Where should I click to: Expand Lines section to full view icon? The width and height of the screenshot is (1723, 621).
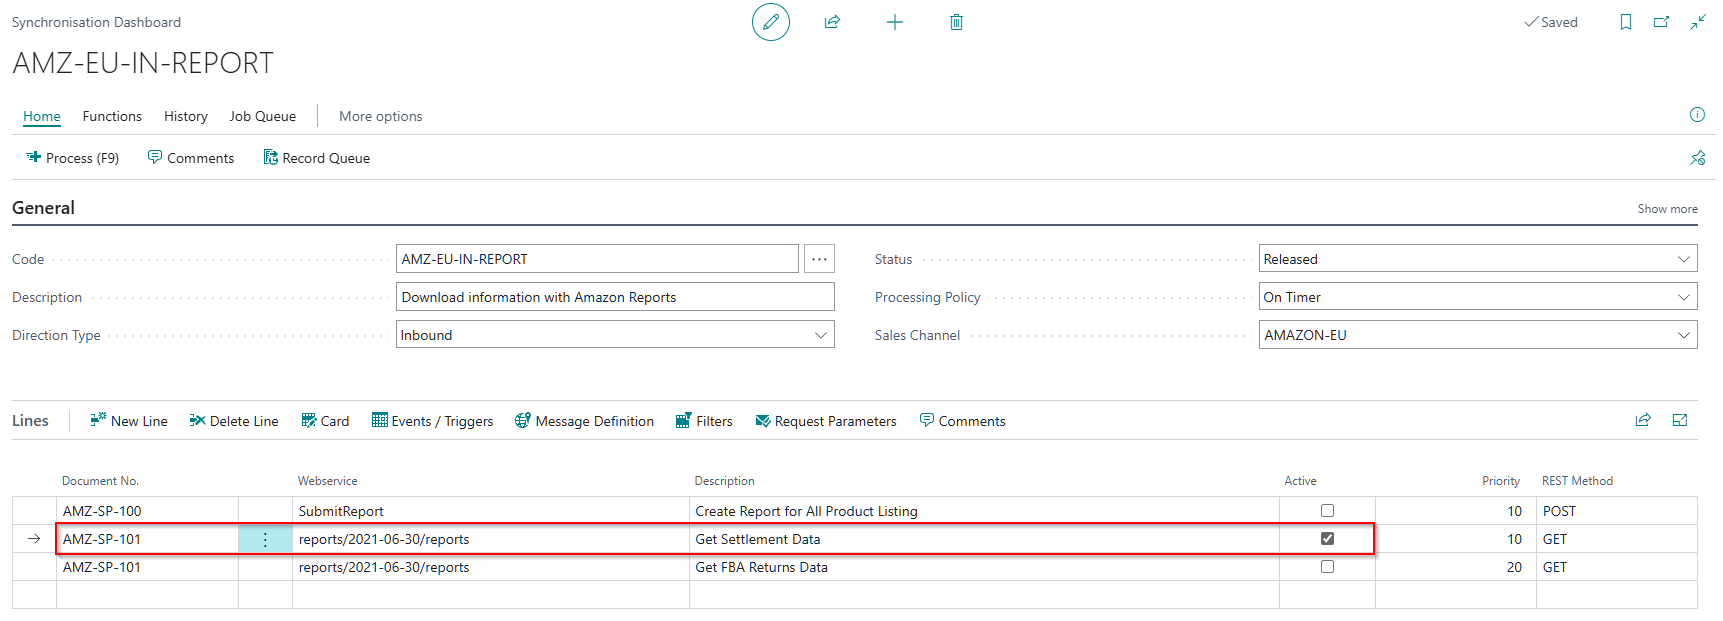[x=1680, y=420]
